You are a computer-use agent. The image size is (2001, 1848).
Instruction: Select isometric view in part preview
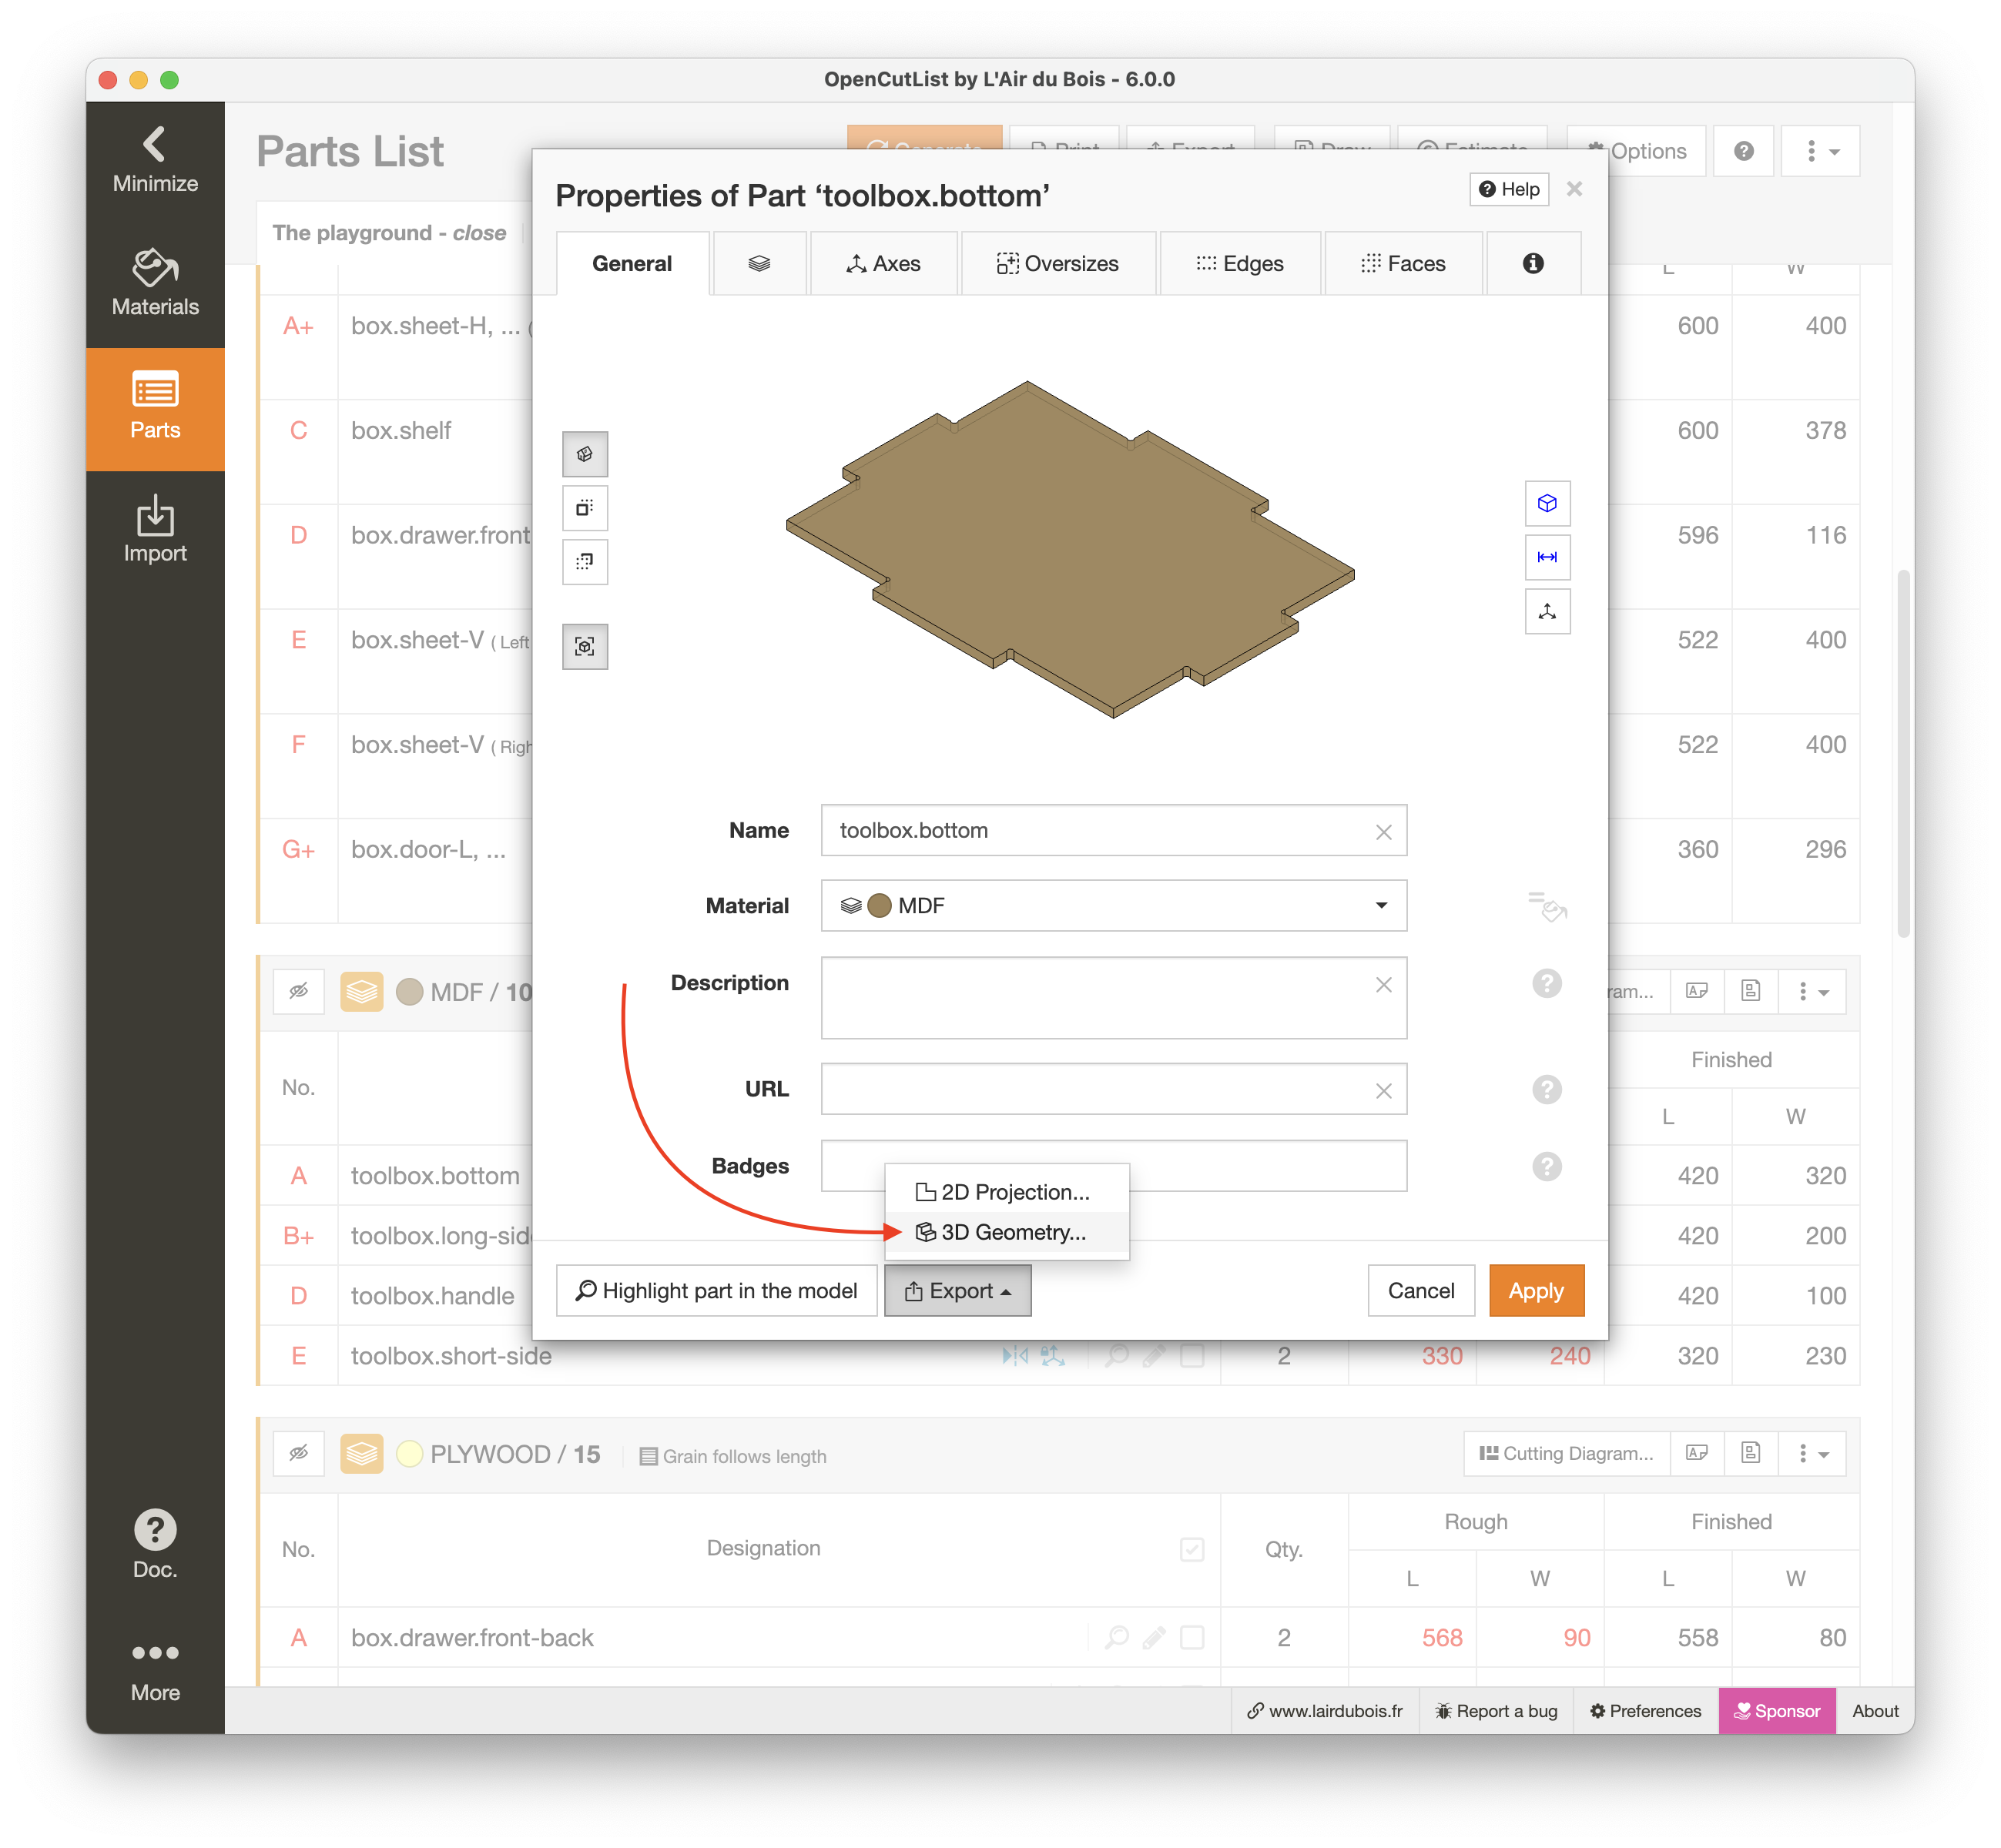click(585, 454)
